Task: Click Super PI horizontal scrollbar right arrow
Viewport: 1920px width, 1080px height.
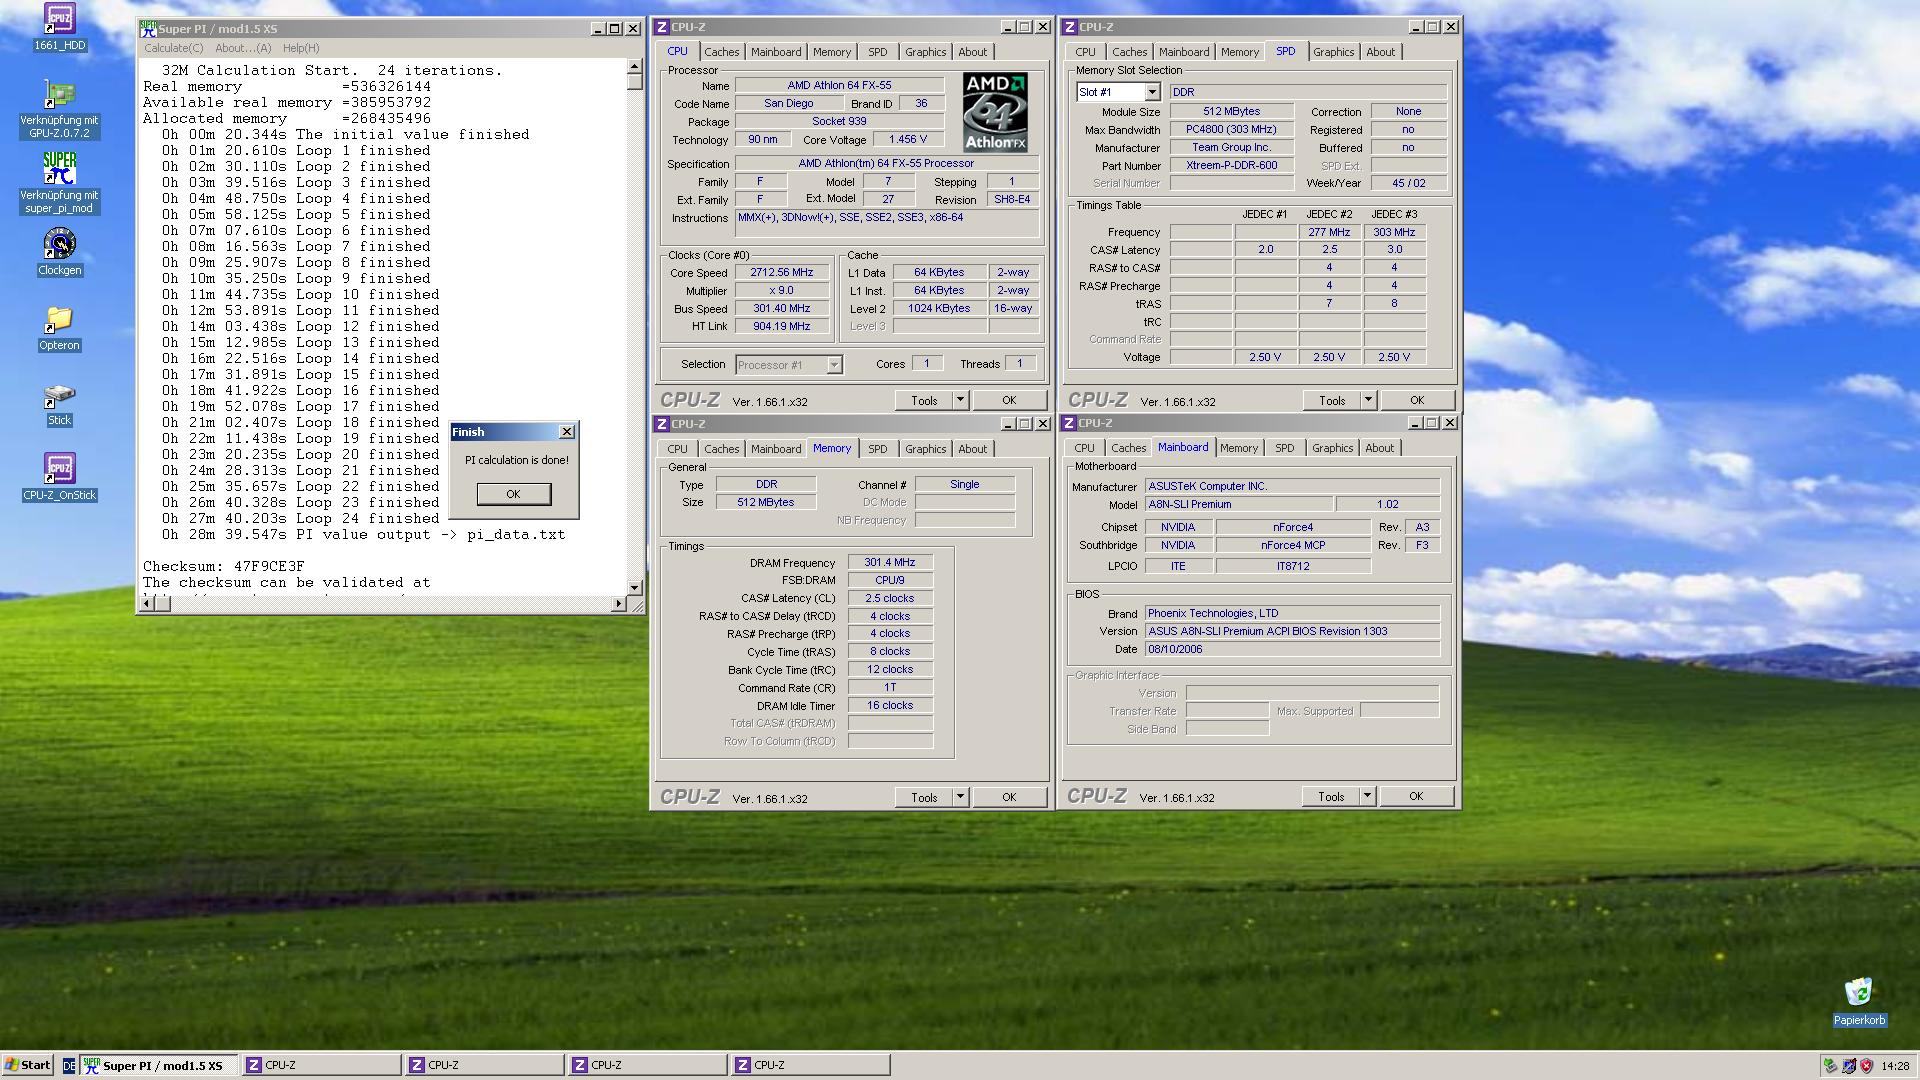Action: coord(618,603)
